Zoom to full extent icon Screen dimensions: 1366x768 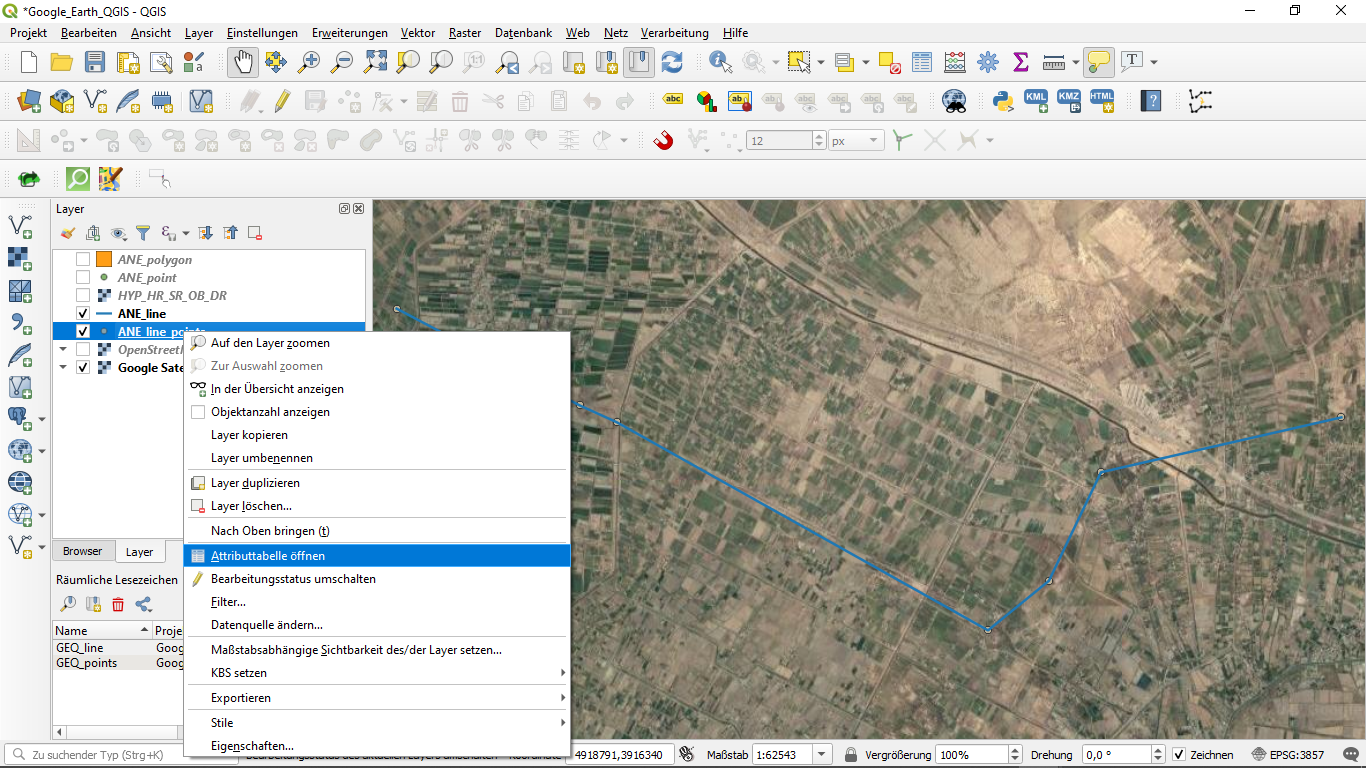[375, 62]
